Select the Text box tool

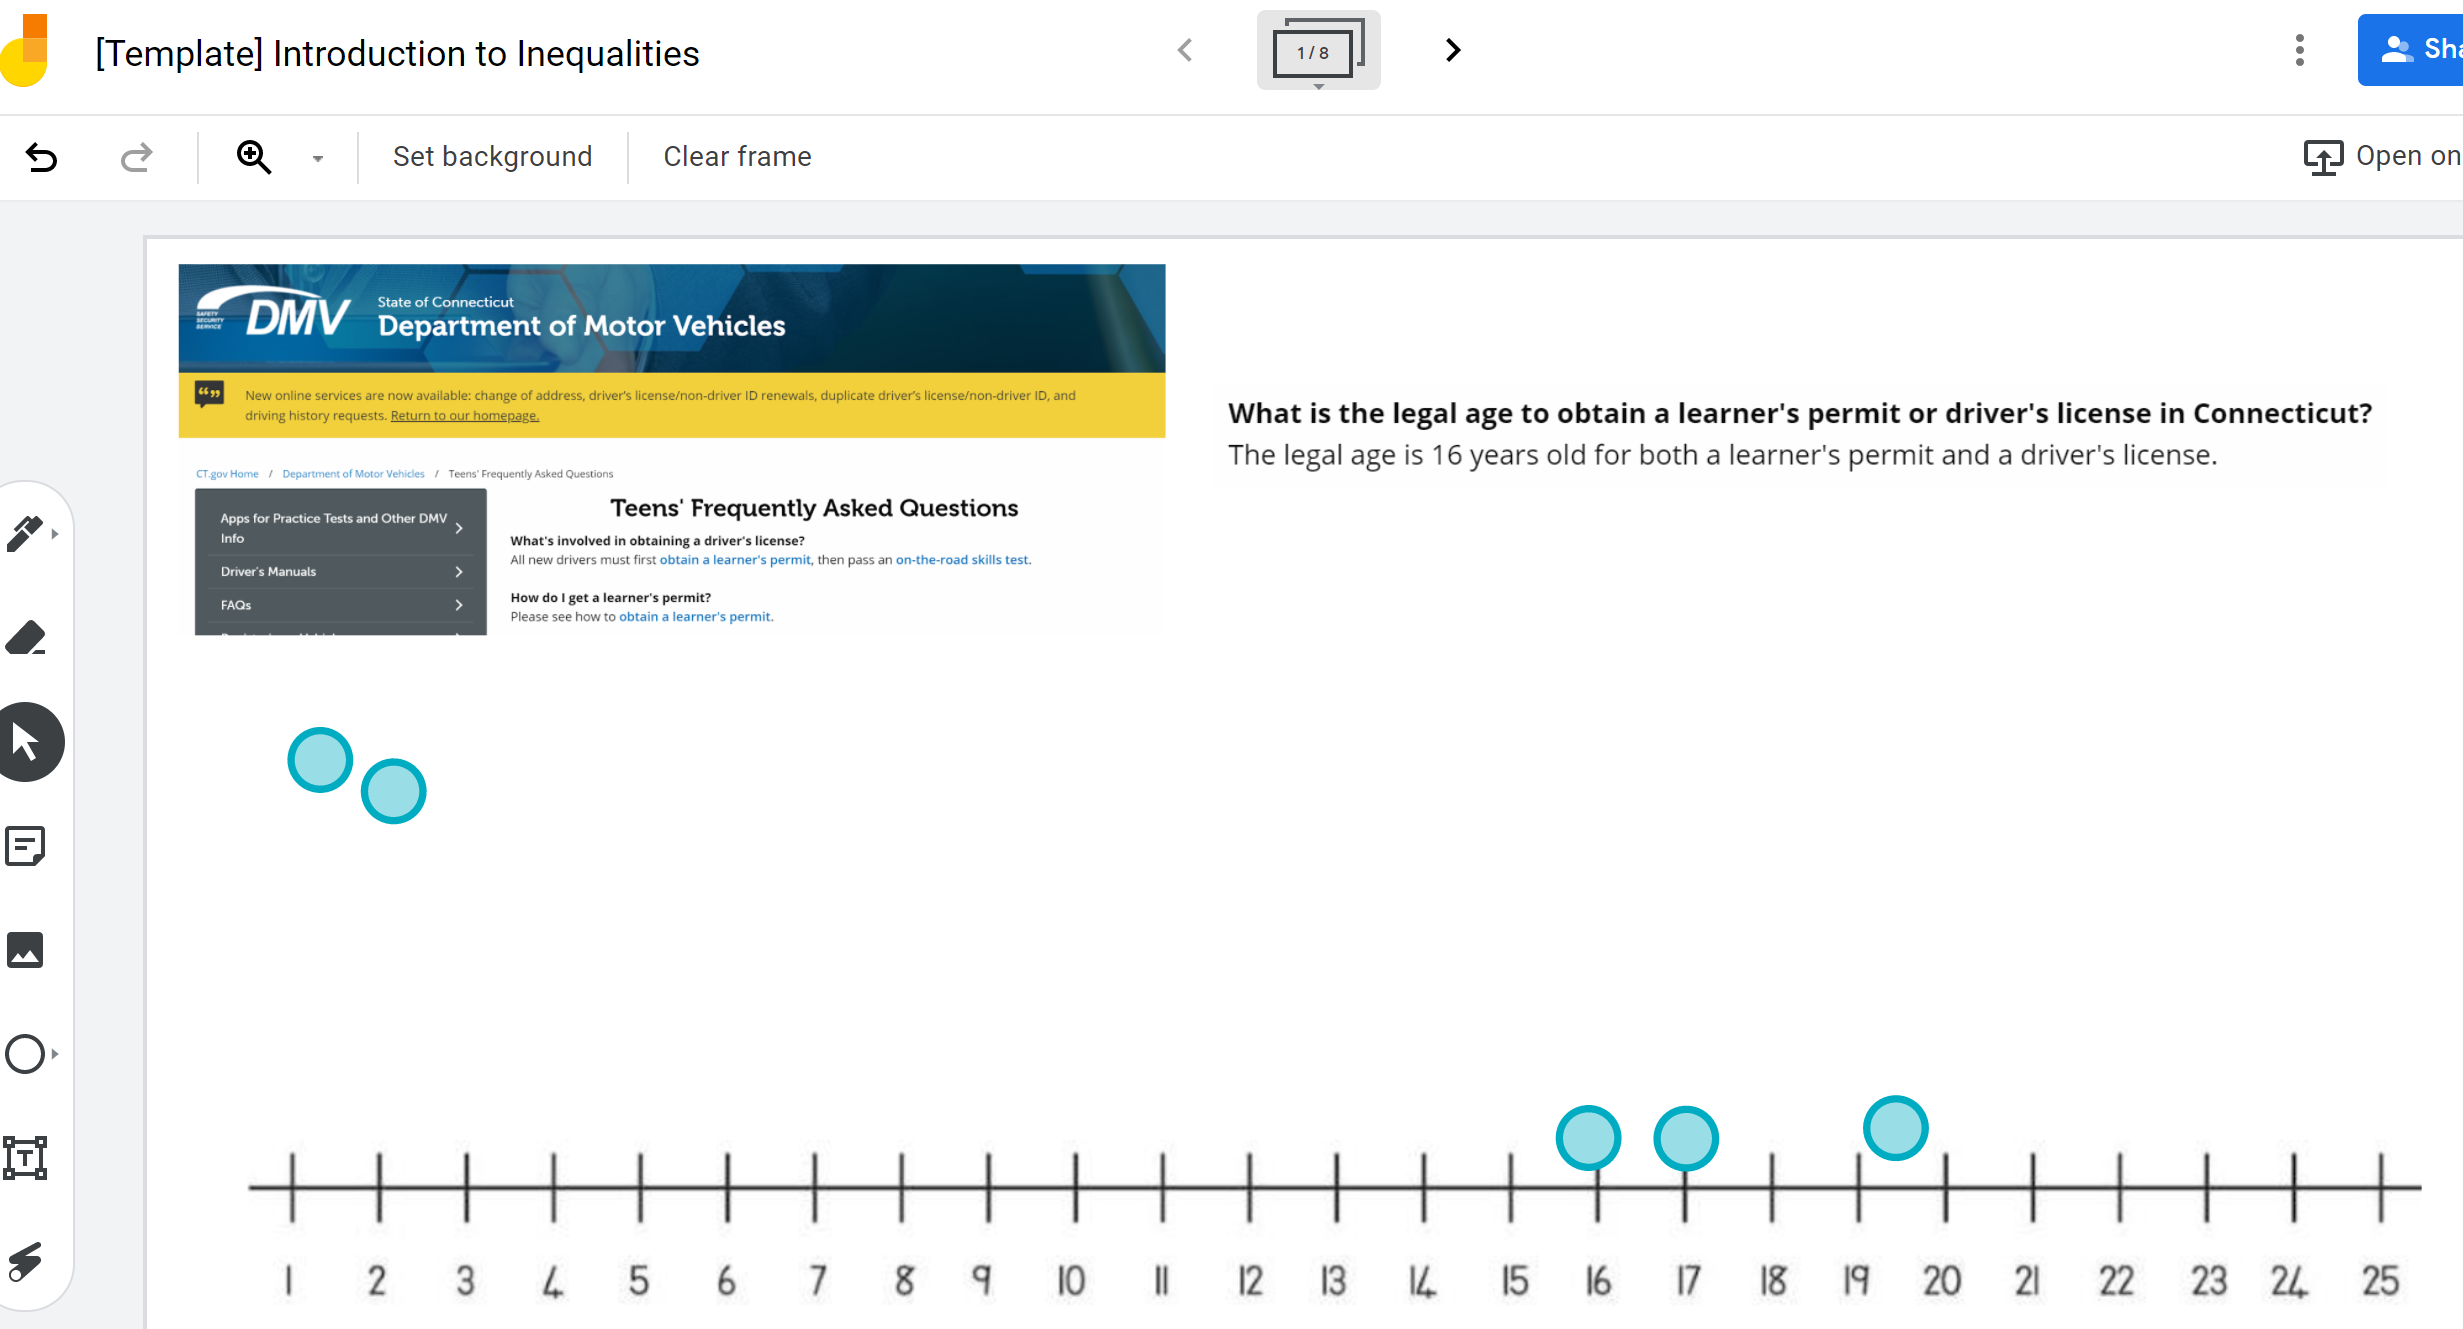pyautogui.click(x=26, y=1158)
